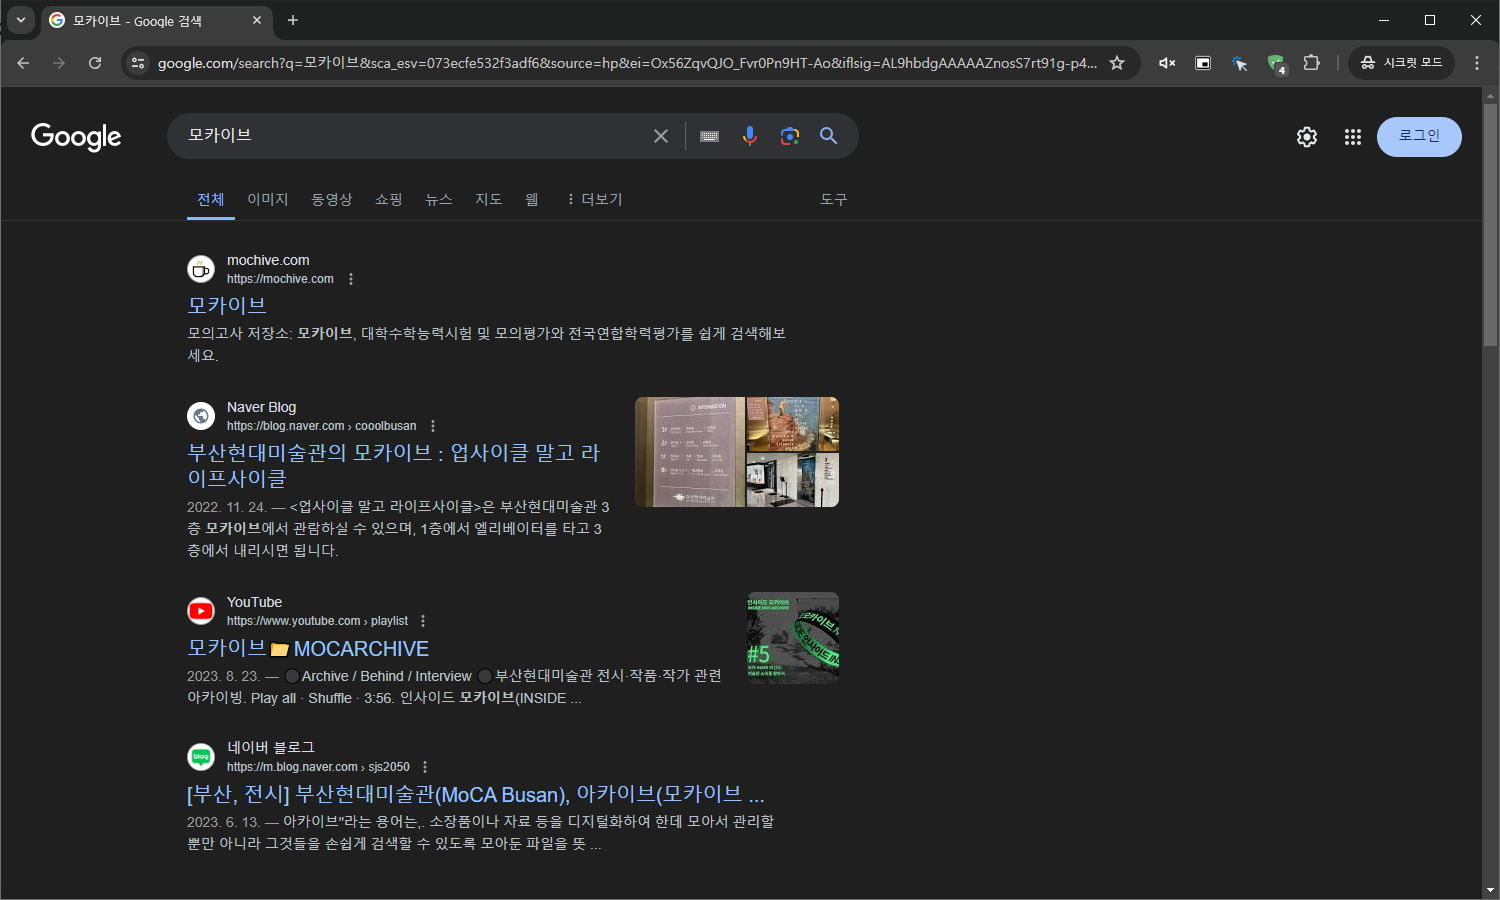Image resolution: width=1500 pixels, height=900 pixels.
Task: Reload the current page
Action: tap(95, 63)
